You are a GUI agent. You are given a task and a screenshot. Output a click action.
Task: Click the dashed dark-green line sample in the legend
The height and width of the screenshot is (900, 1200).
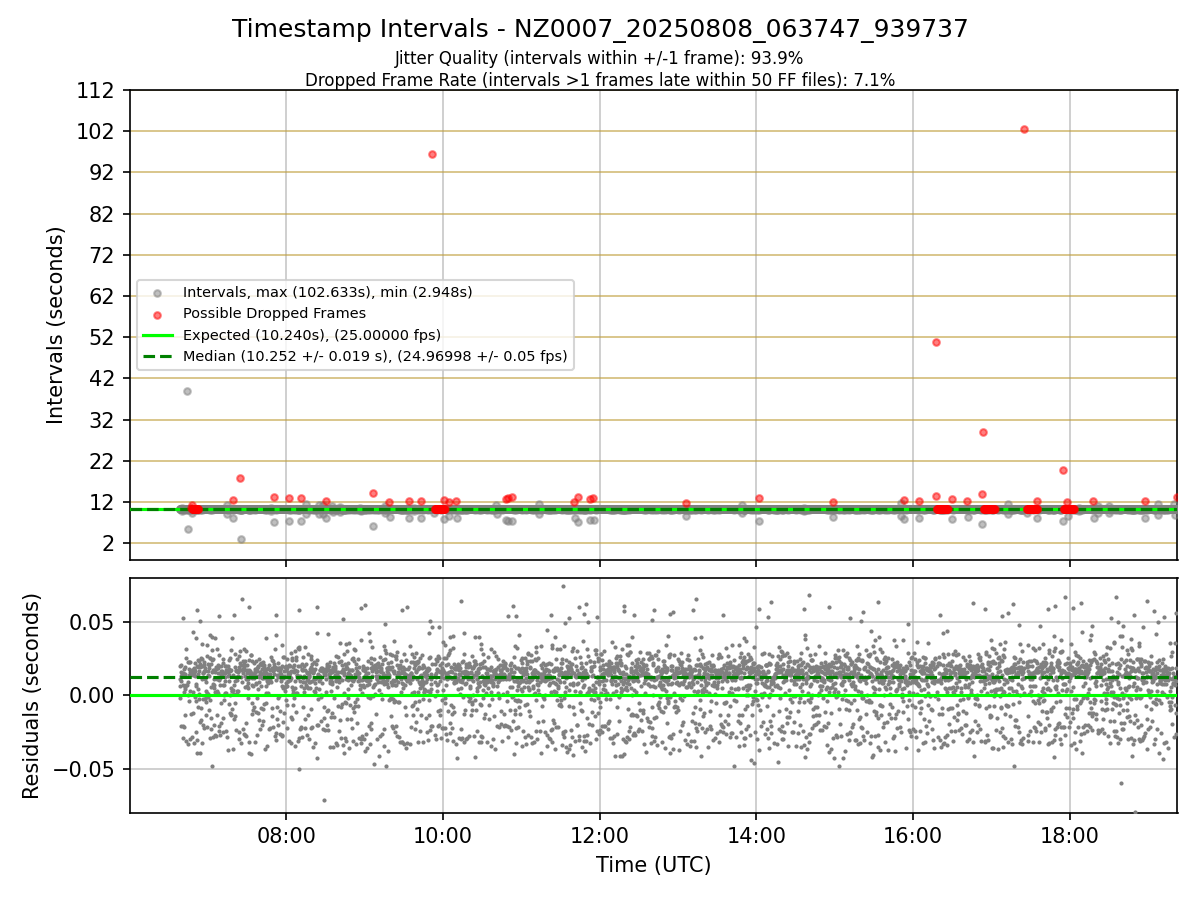[157, 356]
